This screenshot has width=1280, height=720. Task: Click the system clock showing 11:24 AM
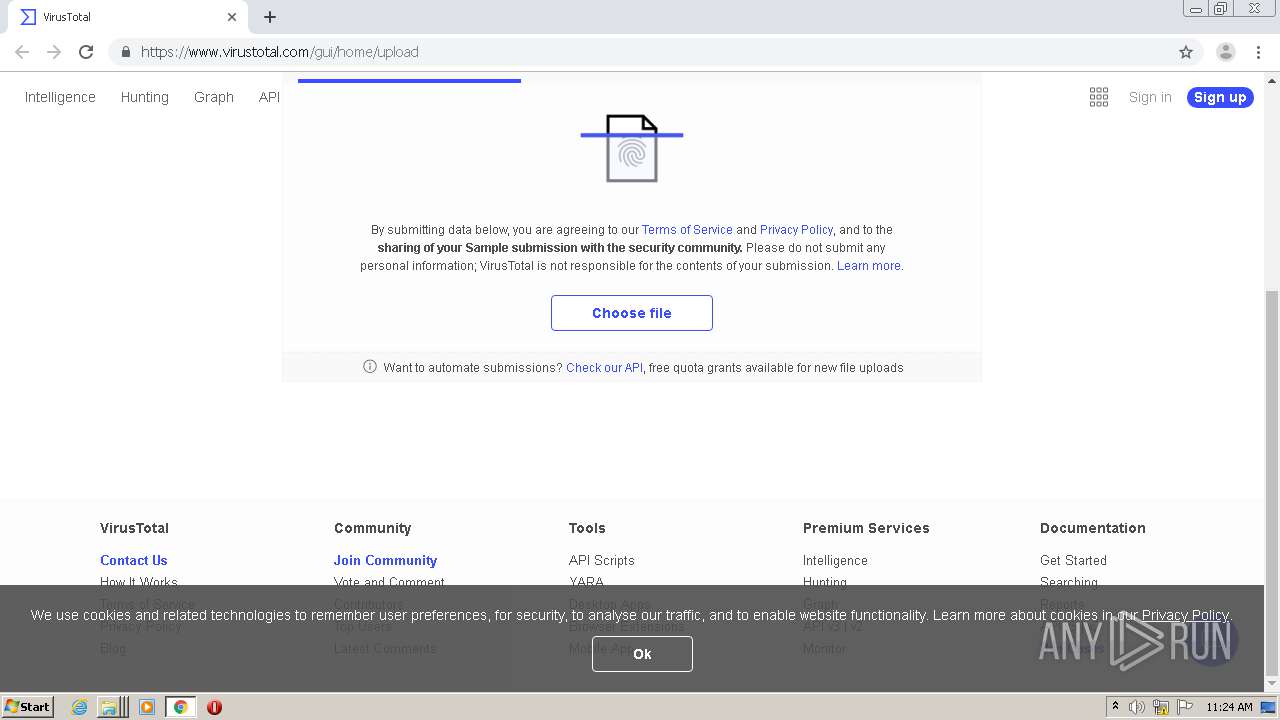[1229, 707]
